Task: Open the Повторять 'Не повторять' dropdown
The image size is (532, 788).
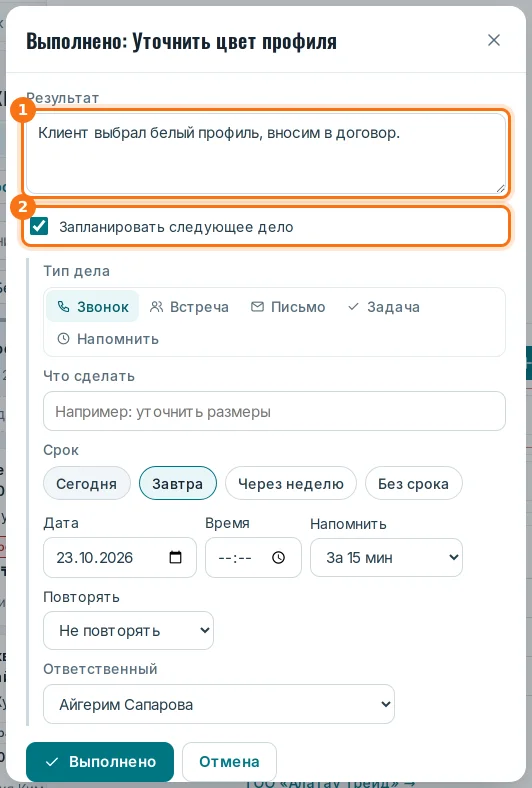Action: [129, 630]
